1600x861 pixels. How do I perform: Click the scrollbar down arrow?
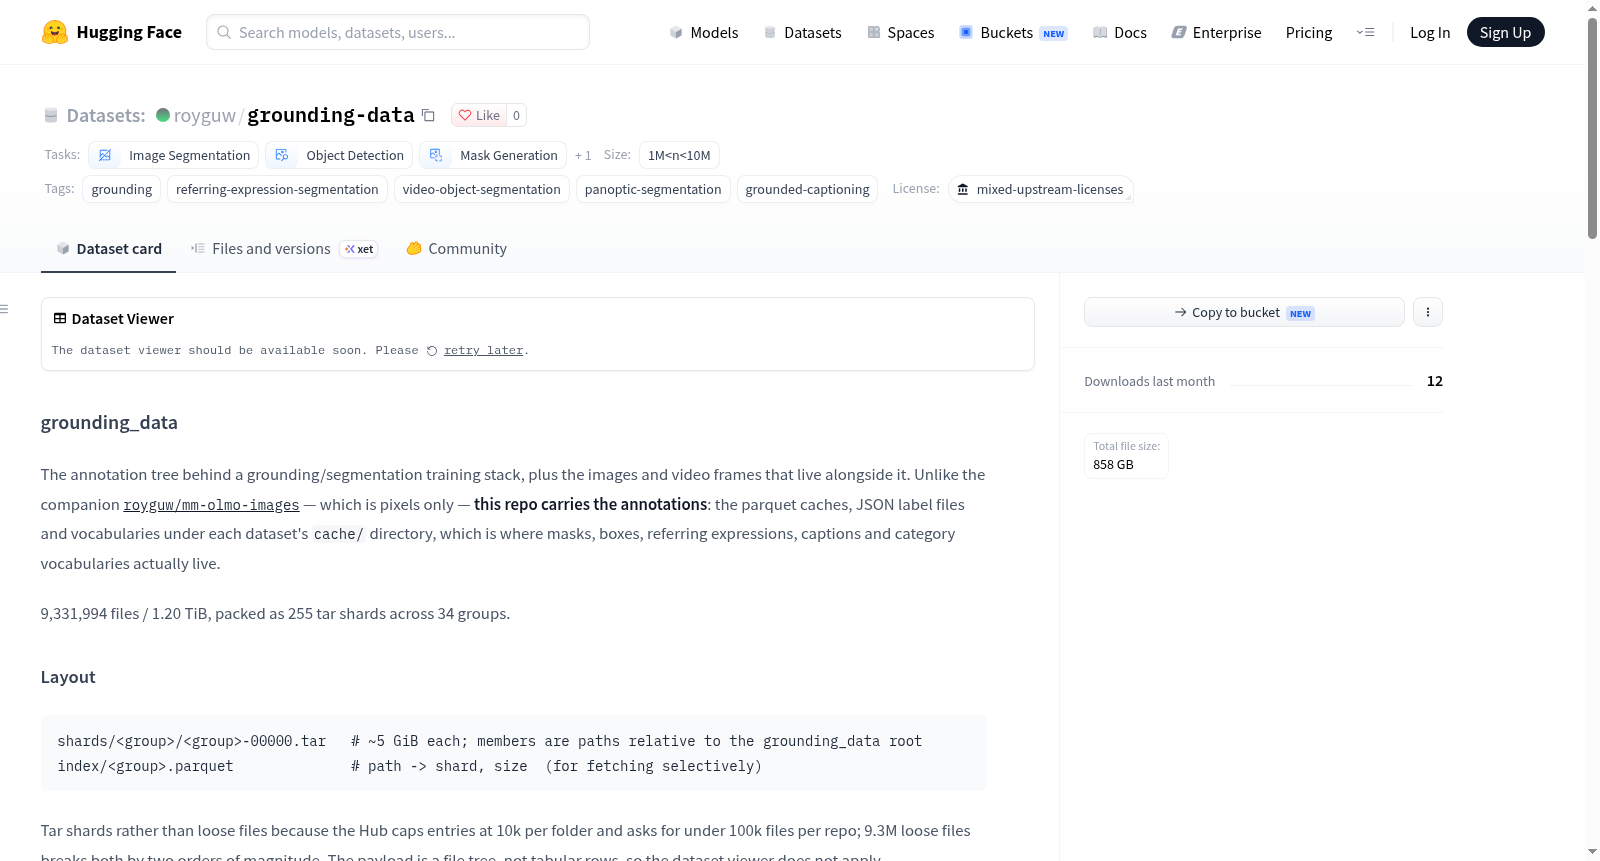pos(1592,852)
